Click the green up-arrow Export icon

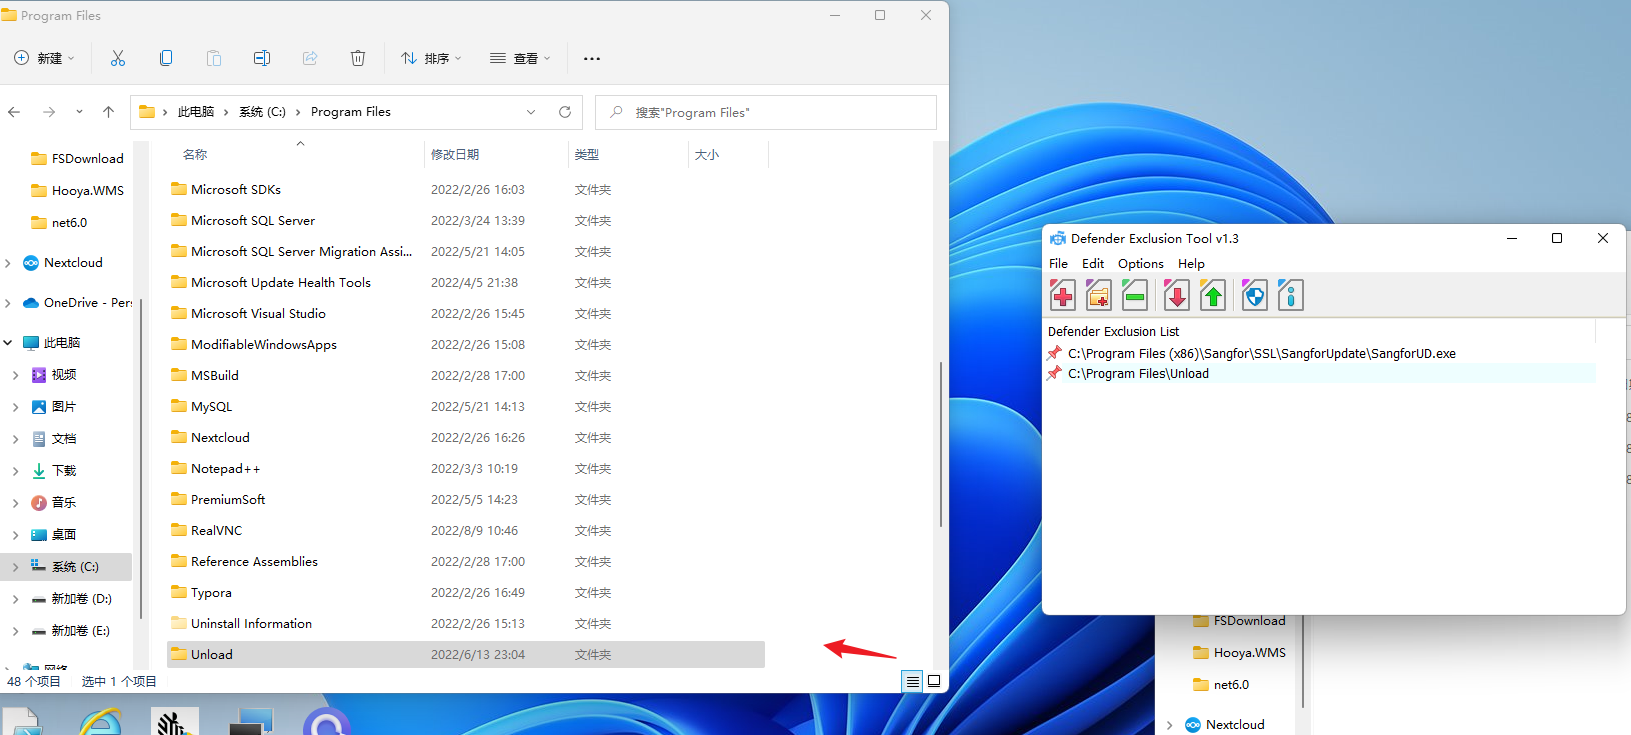coord(1213,295)
